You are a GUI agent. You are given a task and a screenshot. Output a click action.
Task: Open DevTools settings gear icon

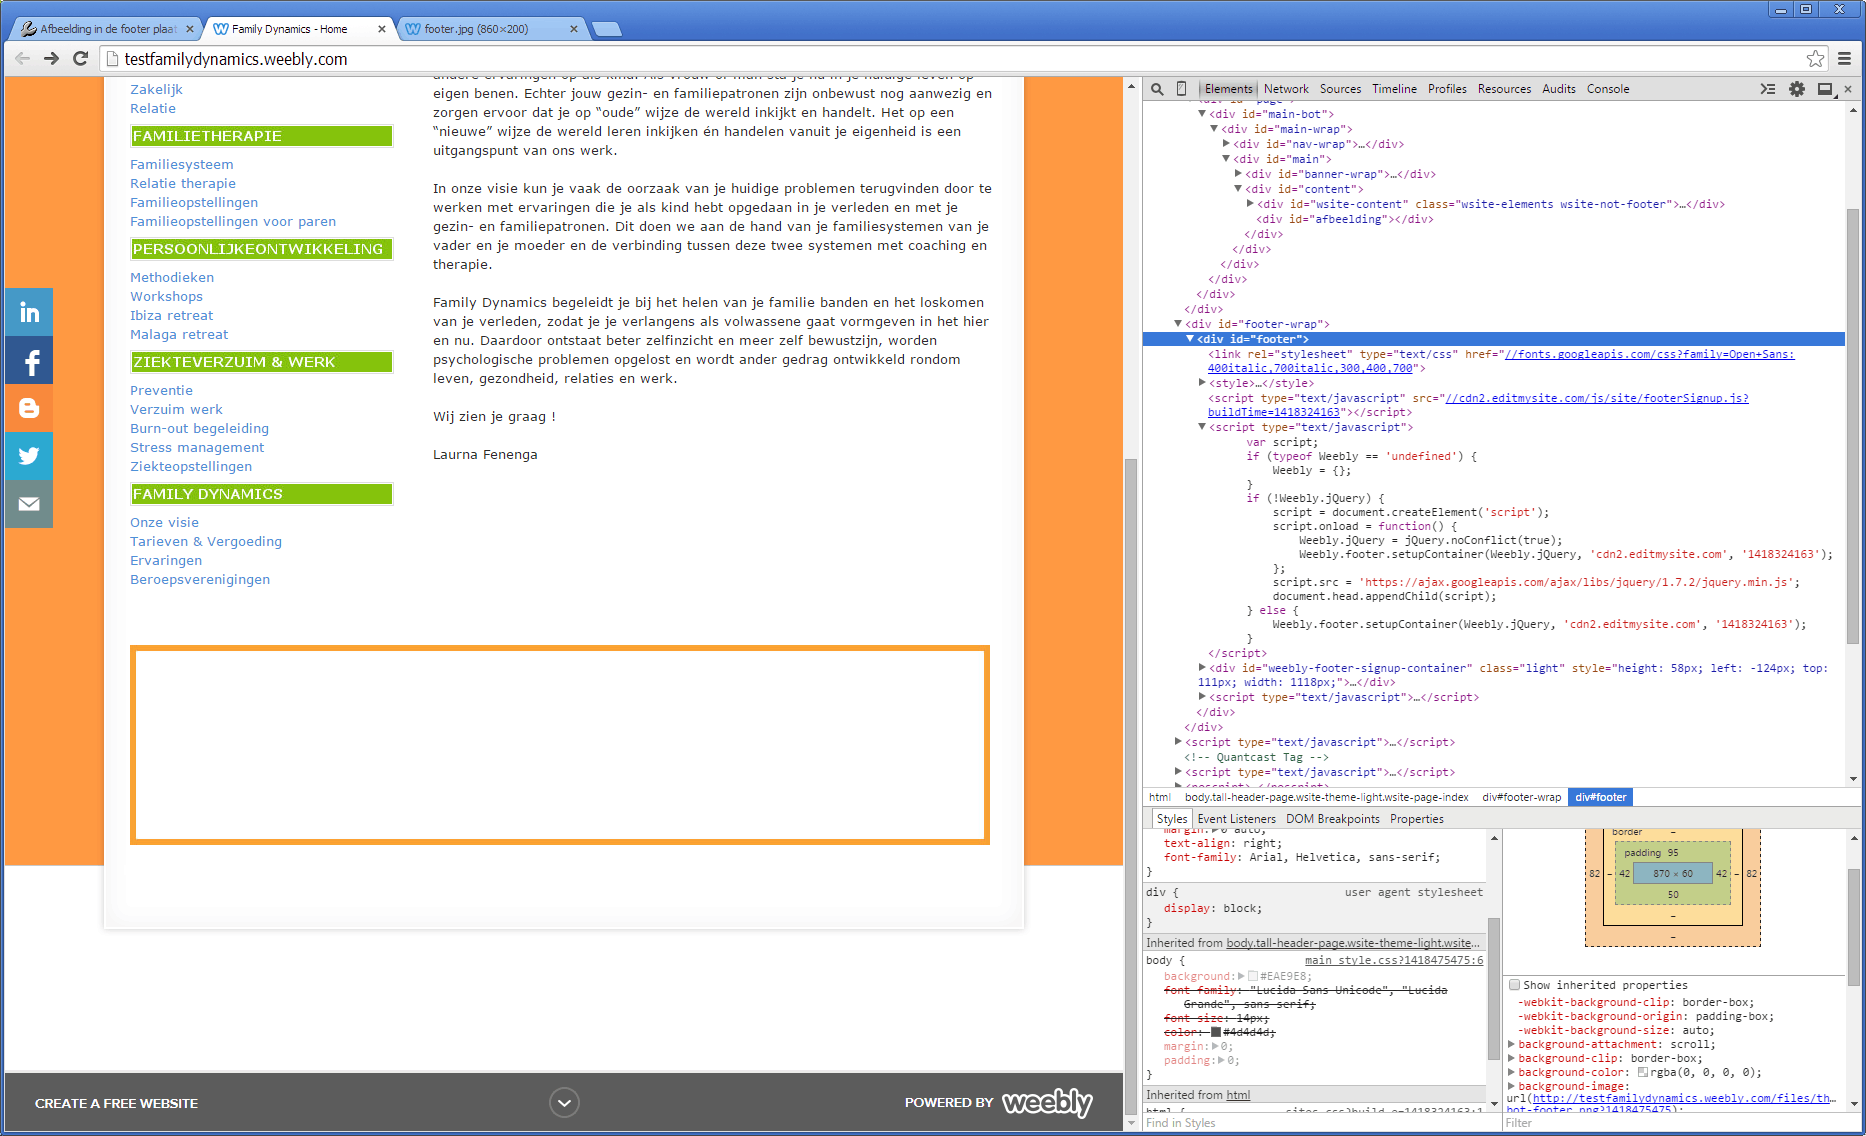click(1797, 89)
